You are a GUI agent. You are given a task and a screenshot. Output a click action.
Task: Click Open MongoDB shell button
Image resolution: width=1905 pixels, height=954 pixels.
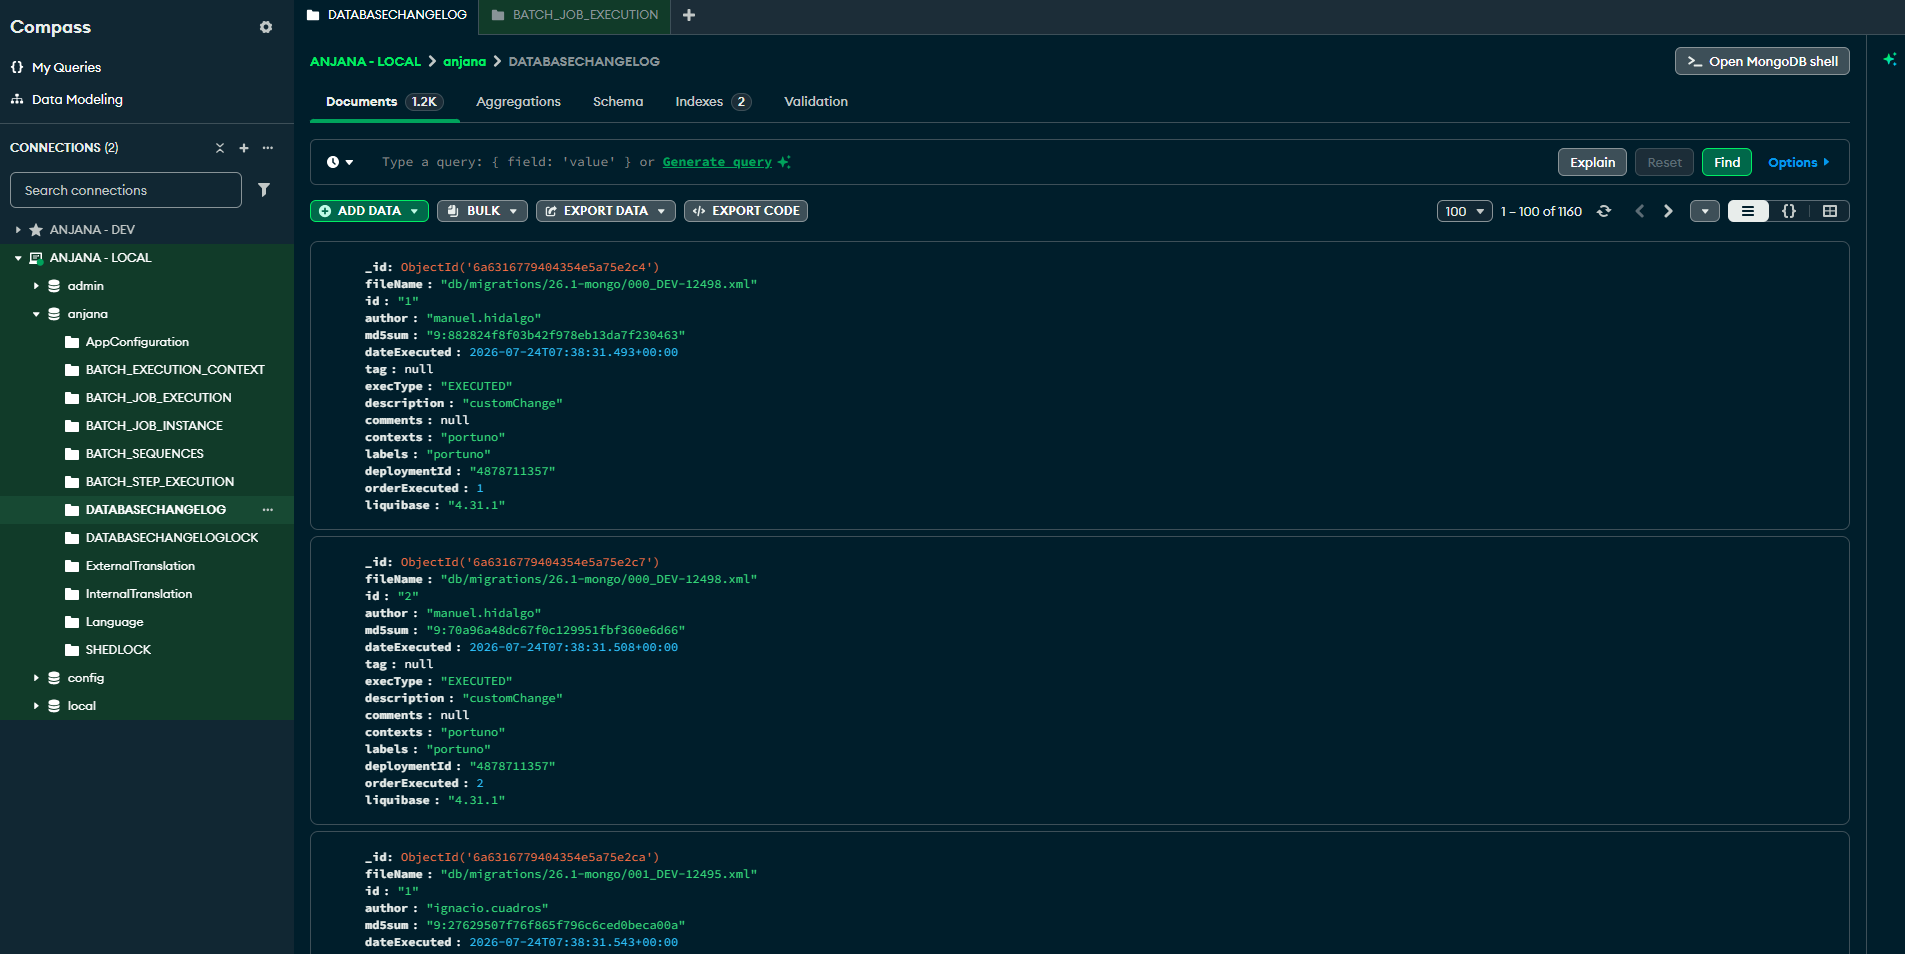click(1762, 61)
